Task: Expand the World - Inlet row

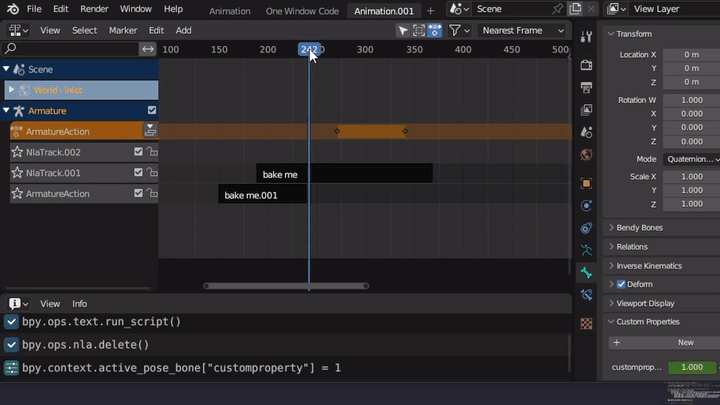Action: pyautogui.click(x=11, y=90)
